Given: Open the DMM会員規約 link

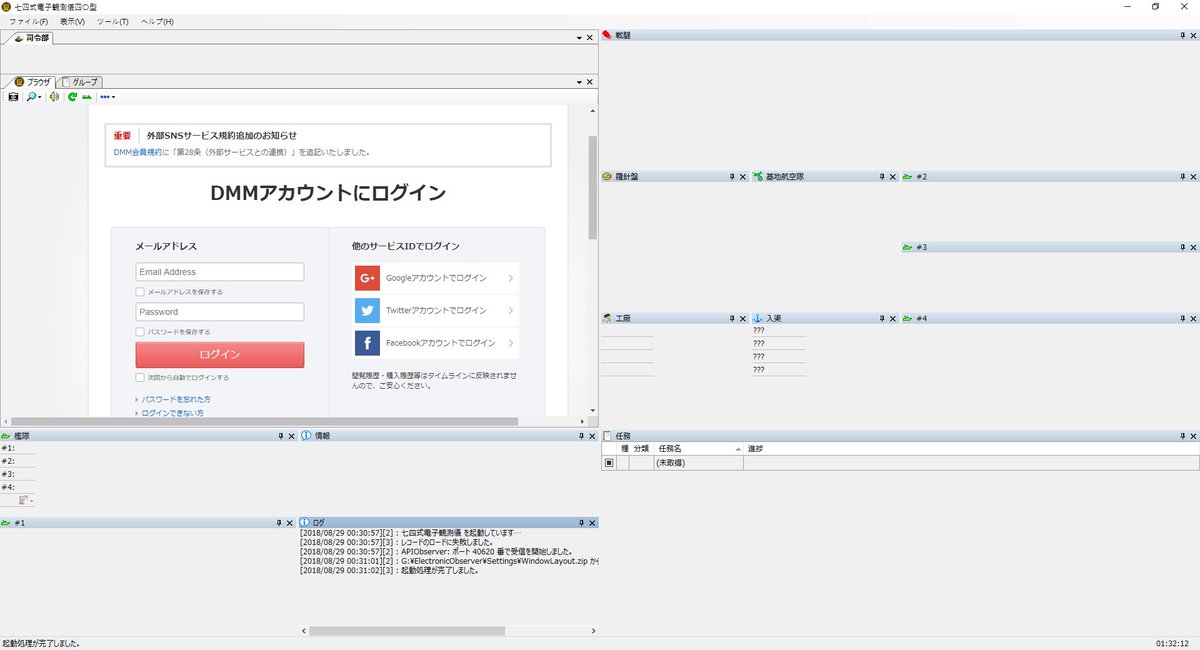Looking at the screenshot, I should 138,153.
